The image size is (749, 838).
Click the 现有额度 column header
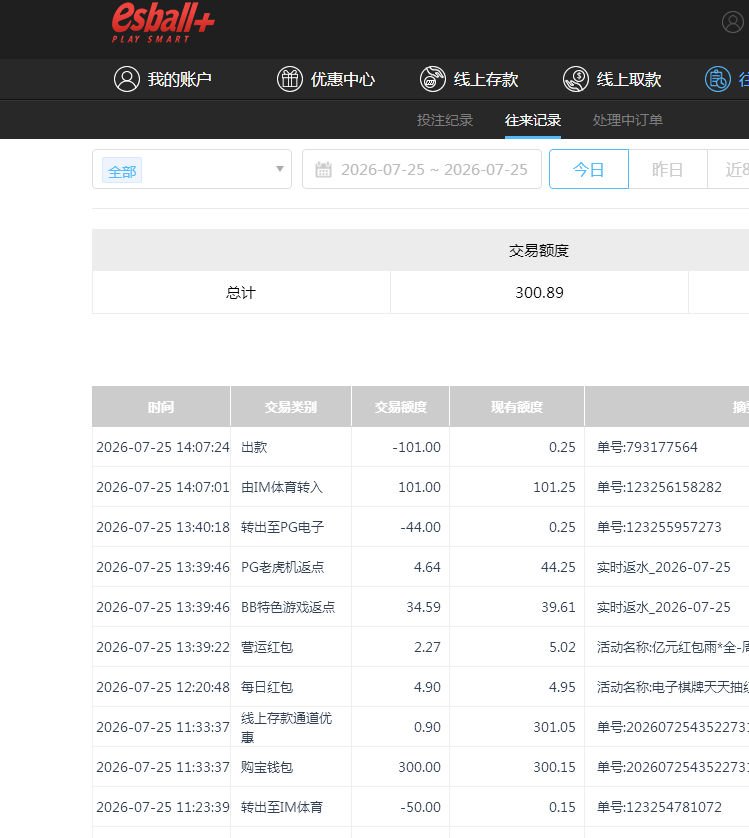tap(517, 407)
